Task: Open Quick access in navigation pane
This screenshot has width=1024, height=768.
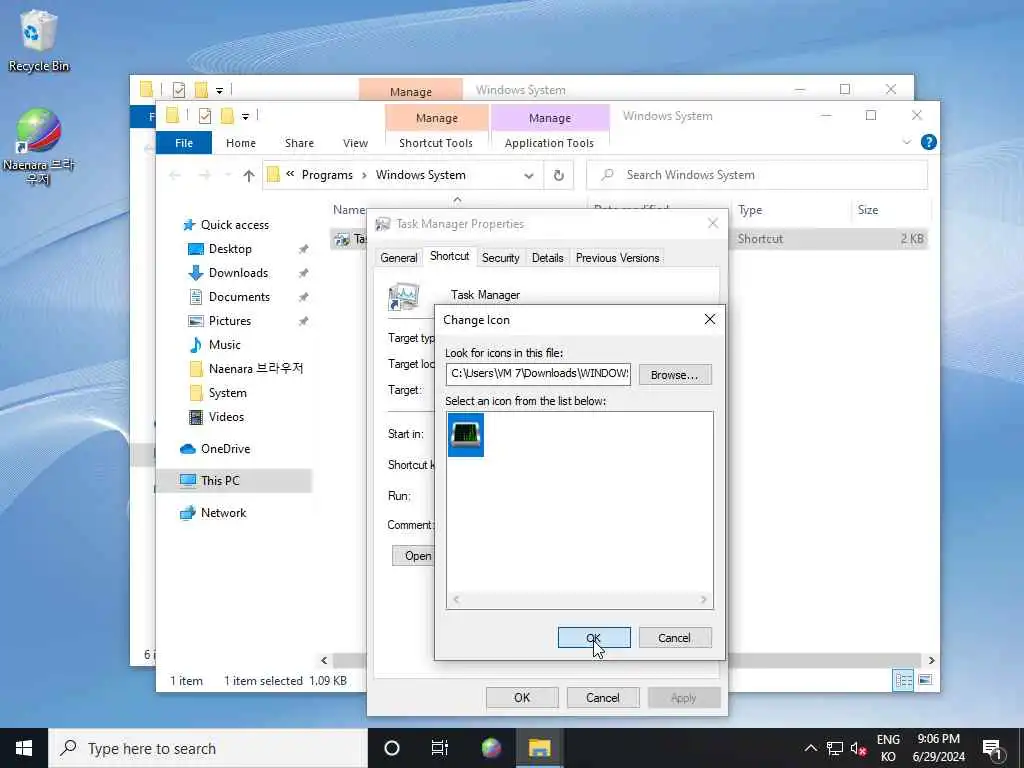Action: coord(234,225)
